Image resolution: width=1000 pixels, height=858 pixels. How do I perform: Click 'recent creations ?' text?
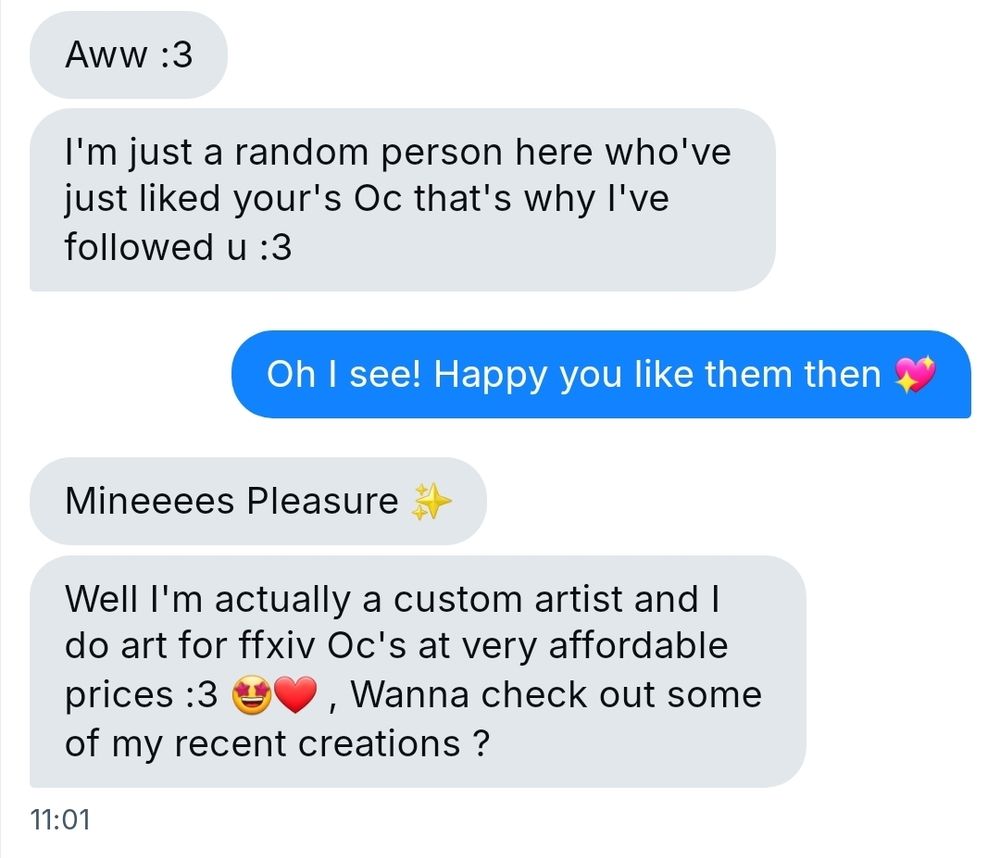click(332, 744)
